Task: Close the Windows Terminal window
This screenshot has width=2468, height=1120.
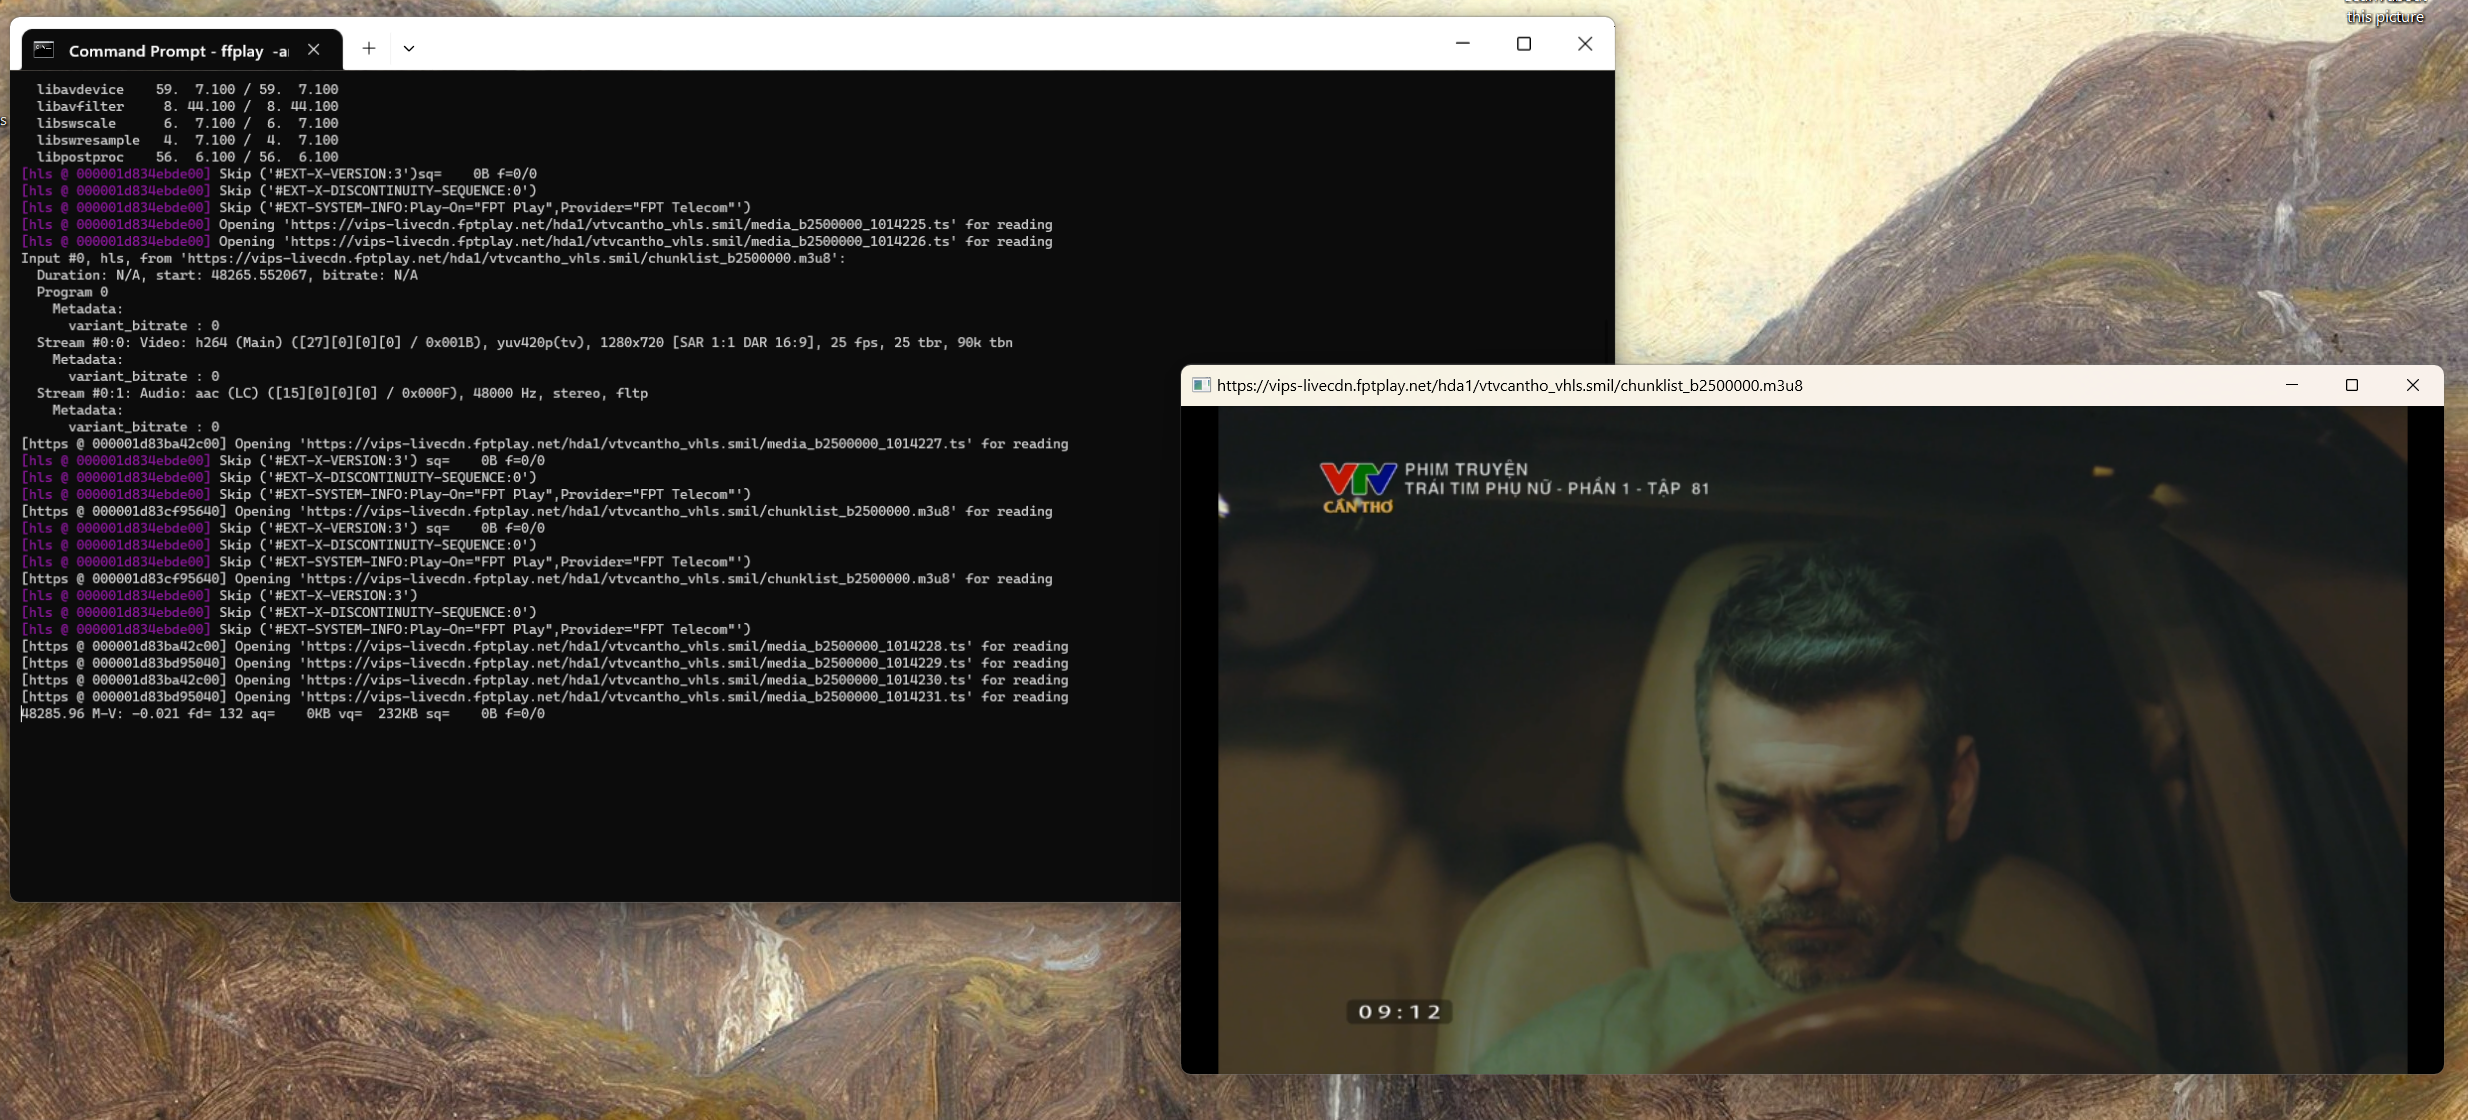Action: pos(1584,43)
